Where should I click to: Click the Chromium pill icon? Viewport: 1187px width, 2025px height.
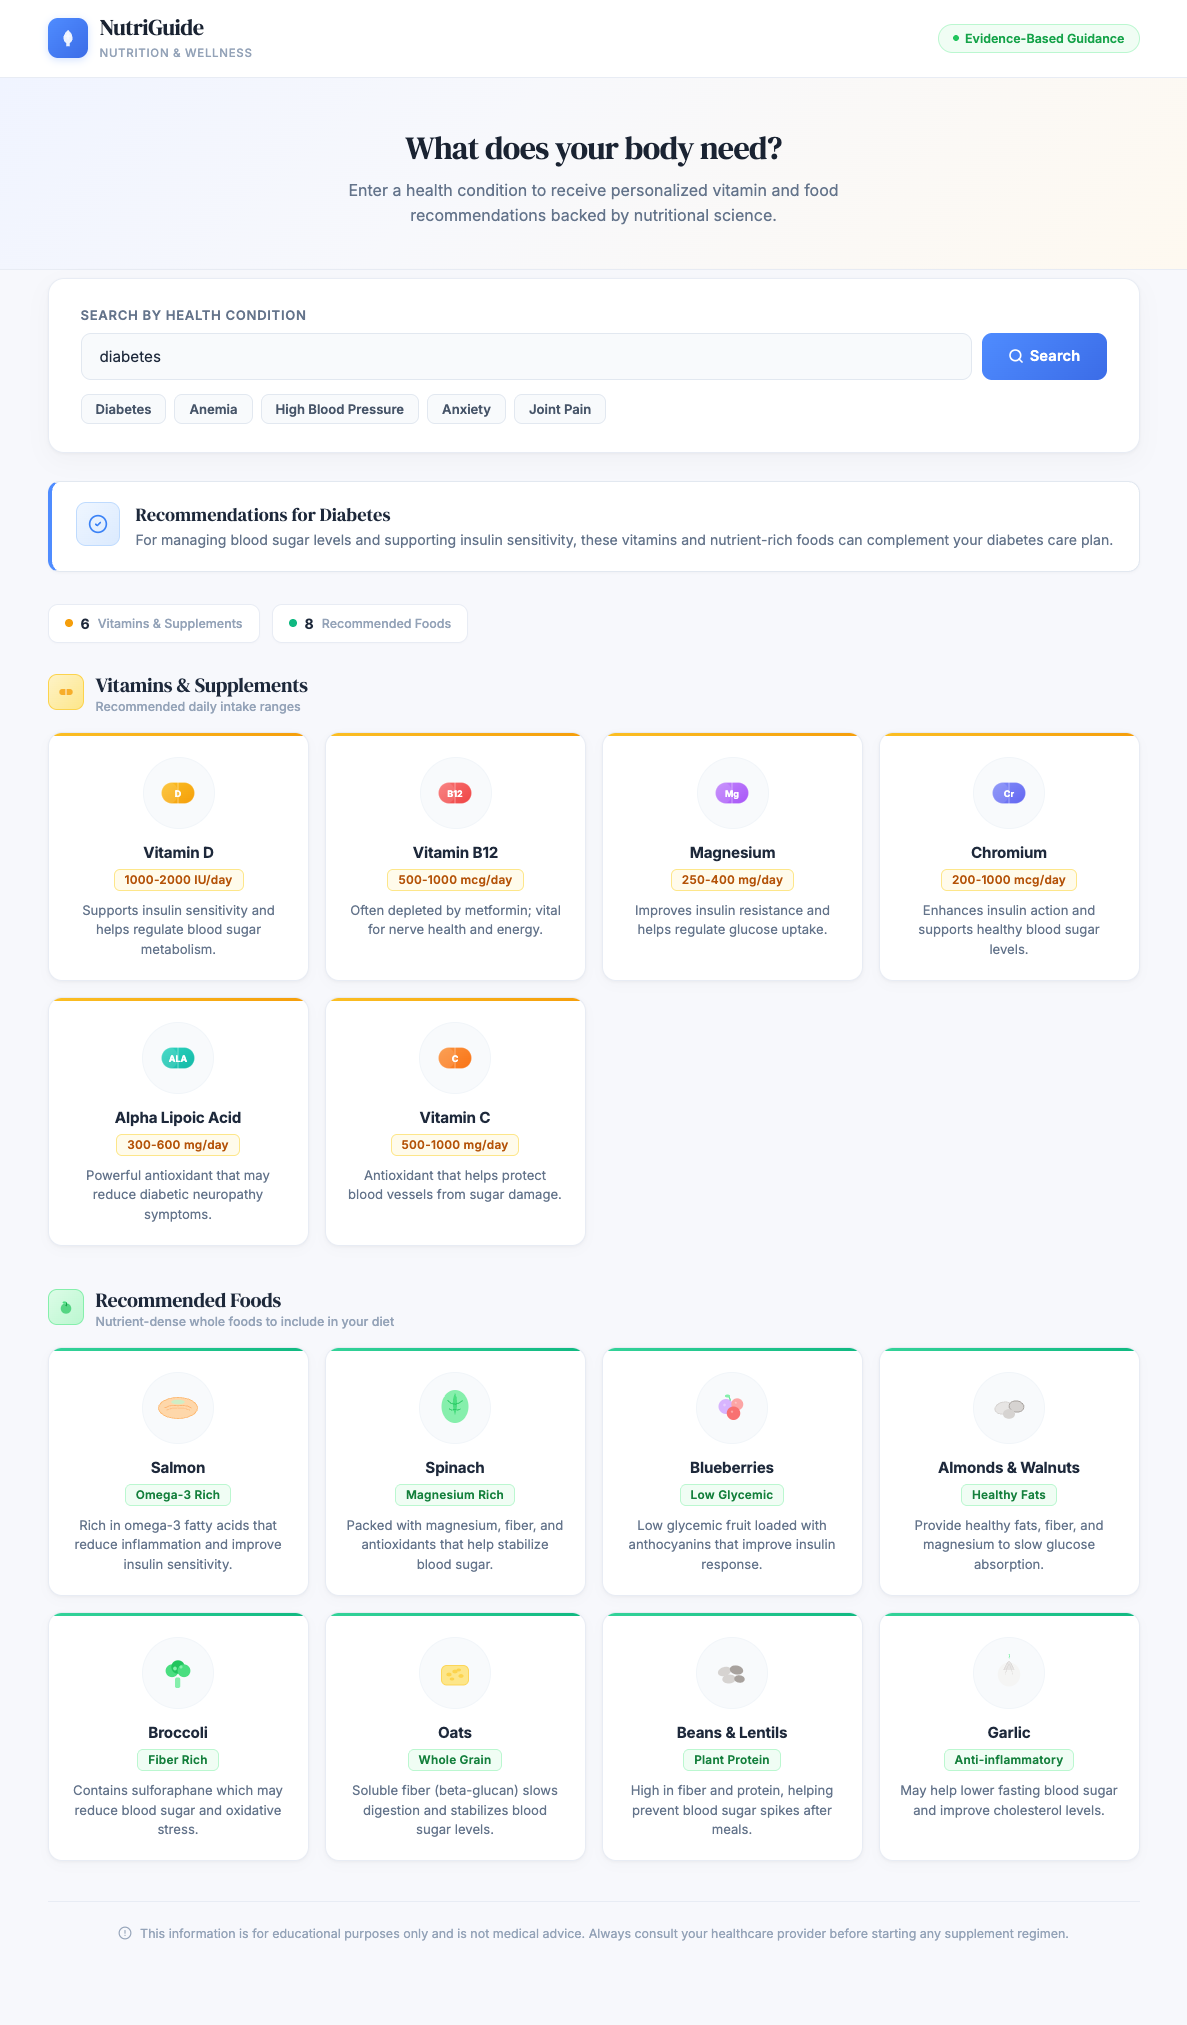click(x=1009, y=793)
